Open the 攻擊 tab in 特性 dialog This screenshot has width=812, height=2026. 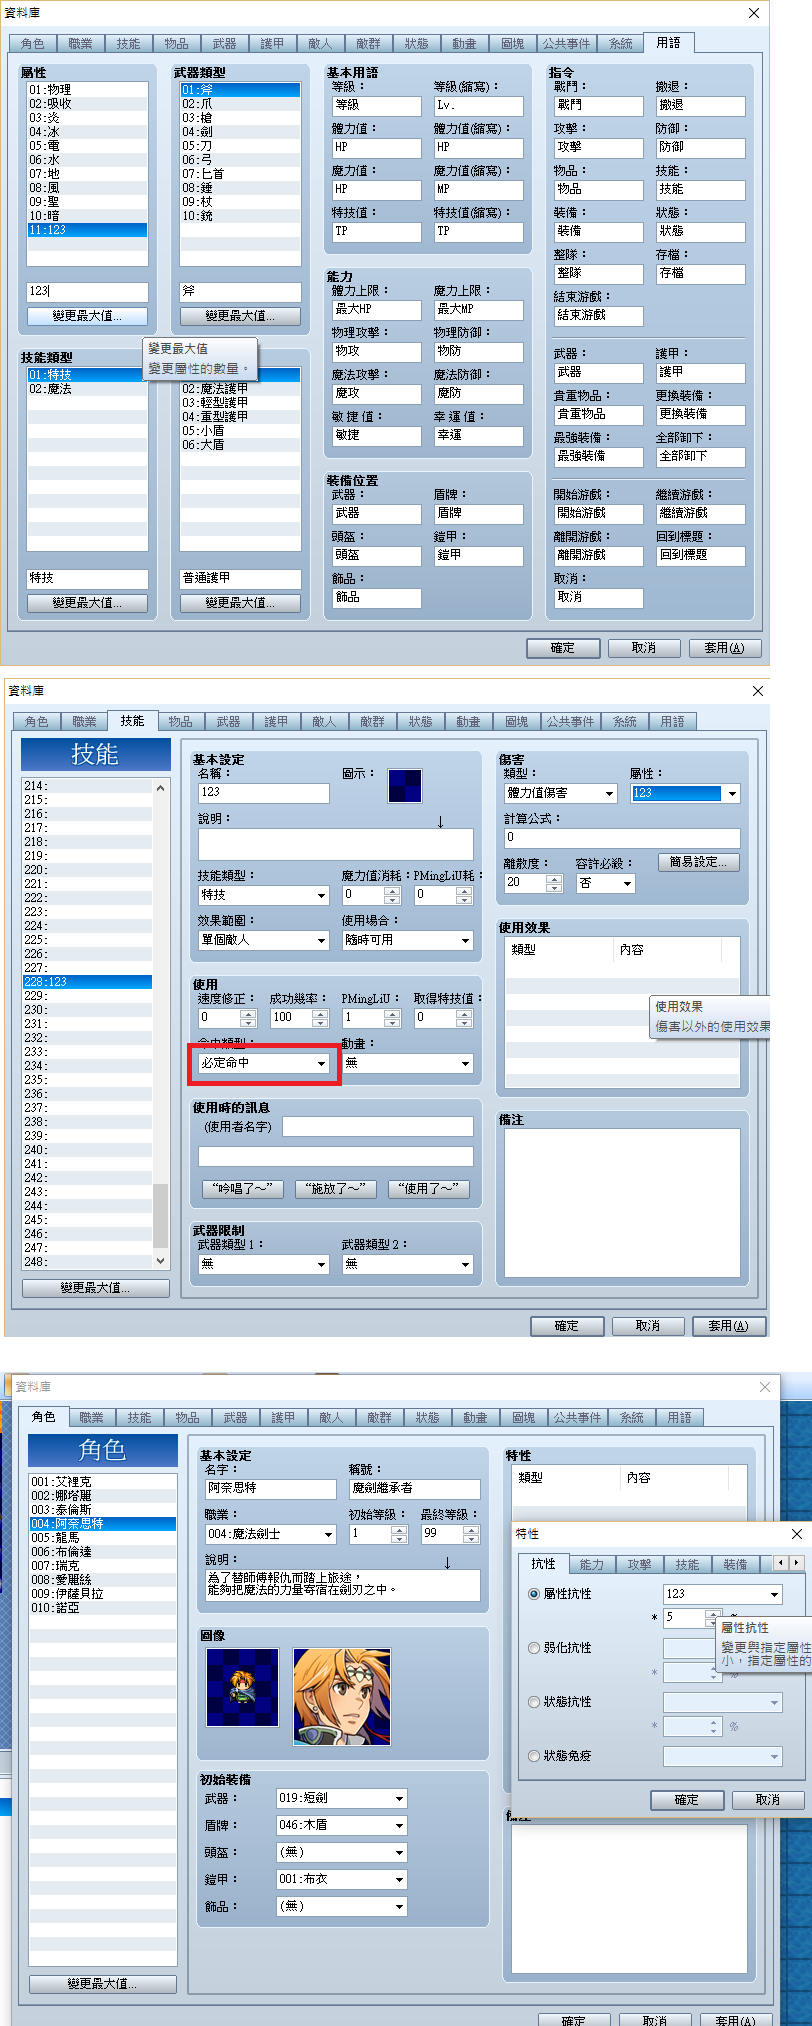(640, 1564)
